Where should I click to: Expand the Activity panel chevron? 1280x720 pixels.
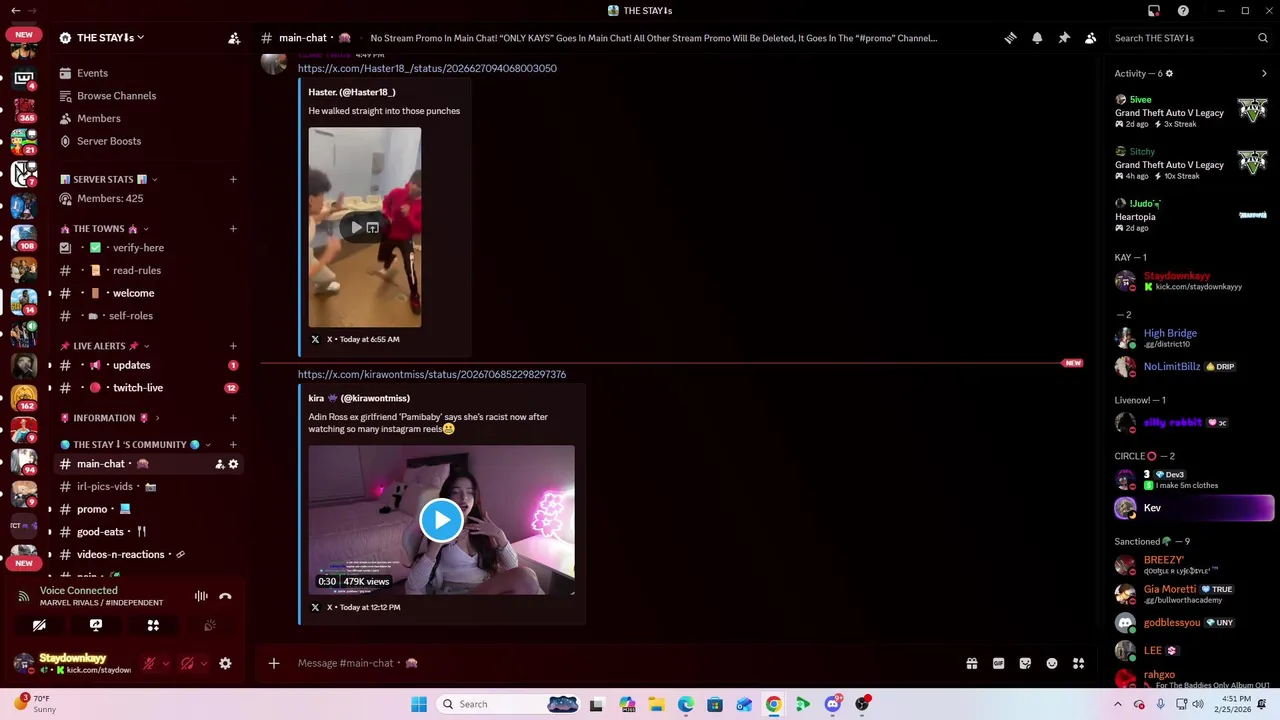tap(1264, 73)
